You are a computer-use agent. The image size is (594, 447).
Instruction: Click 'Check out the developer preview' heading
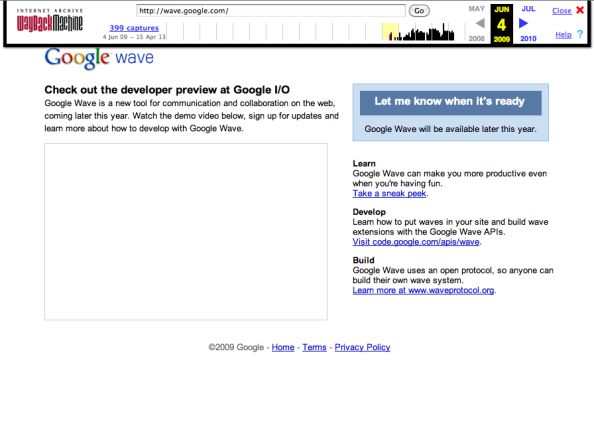point(167,90)
